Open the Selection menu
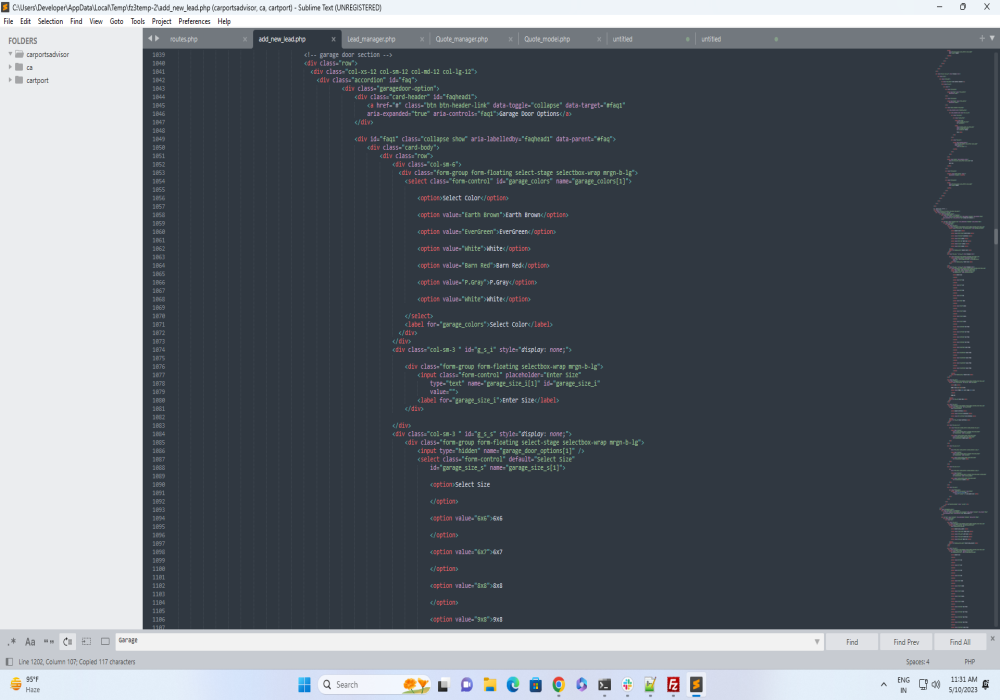This screenshot has width=1000, height=700. click(50, 21)
